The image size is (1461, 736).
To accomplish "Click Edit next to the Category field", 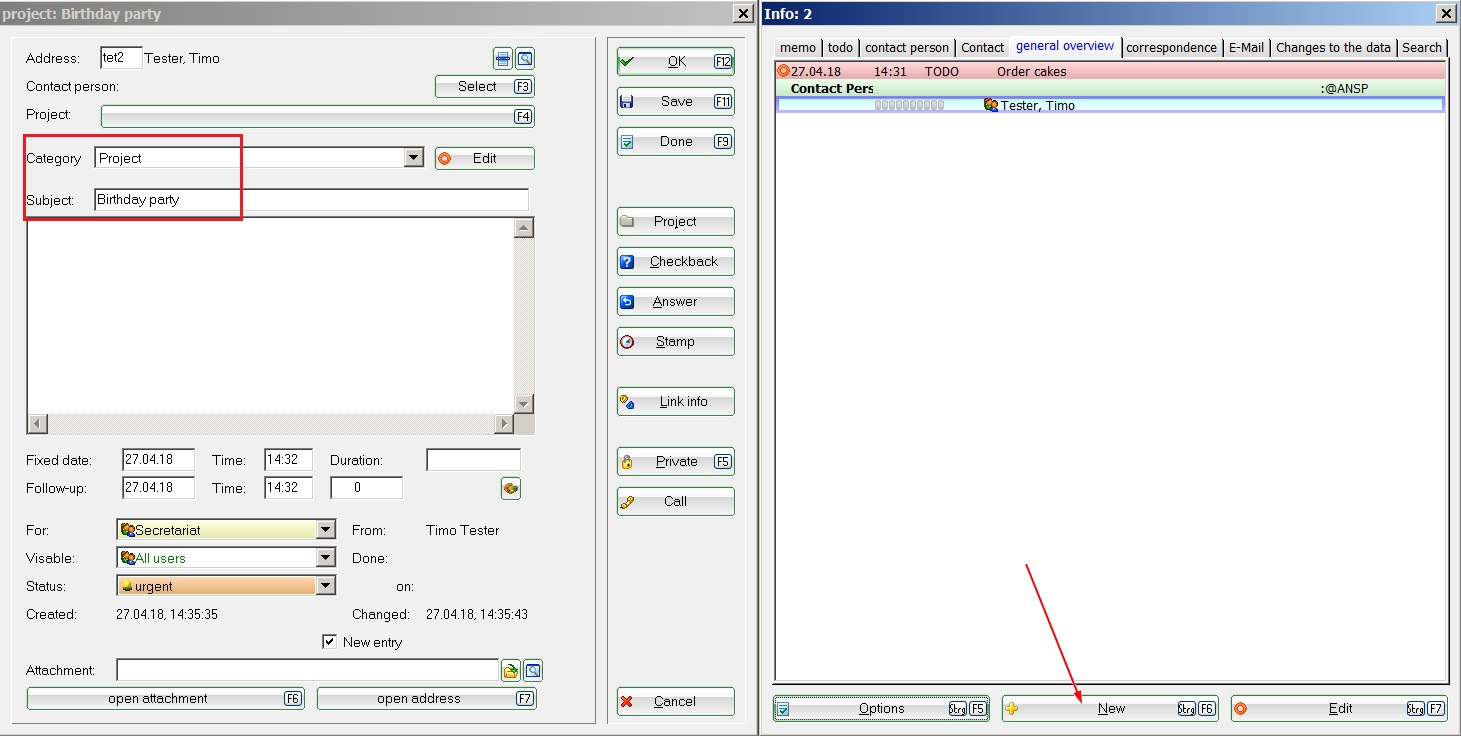I will (485, 158).
